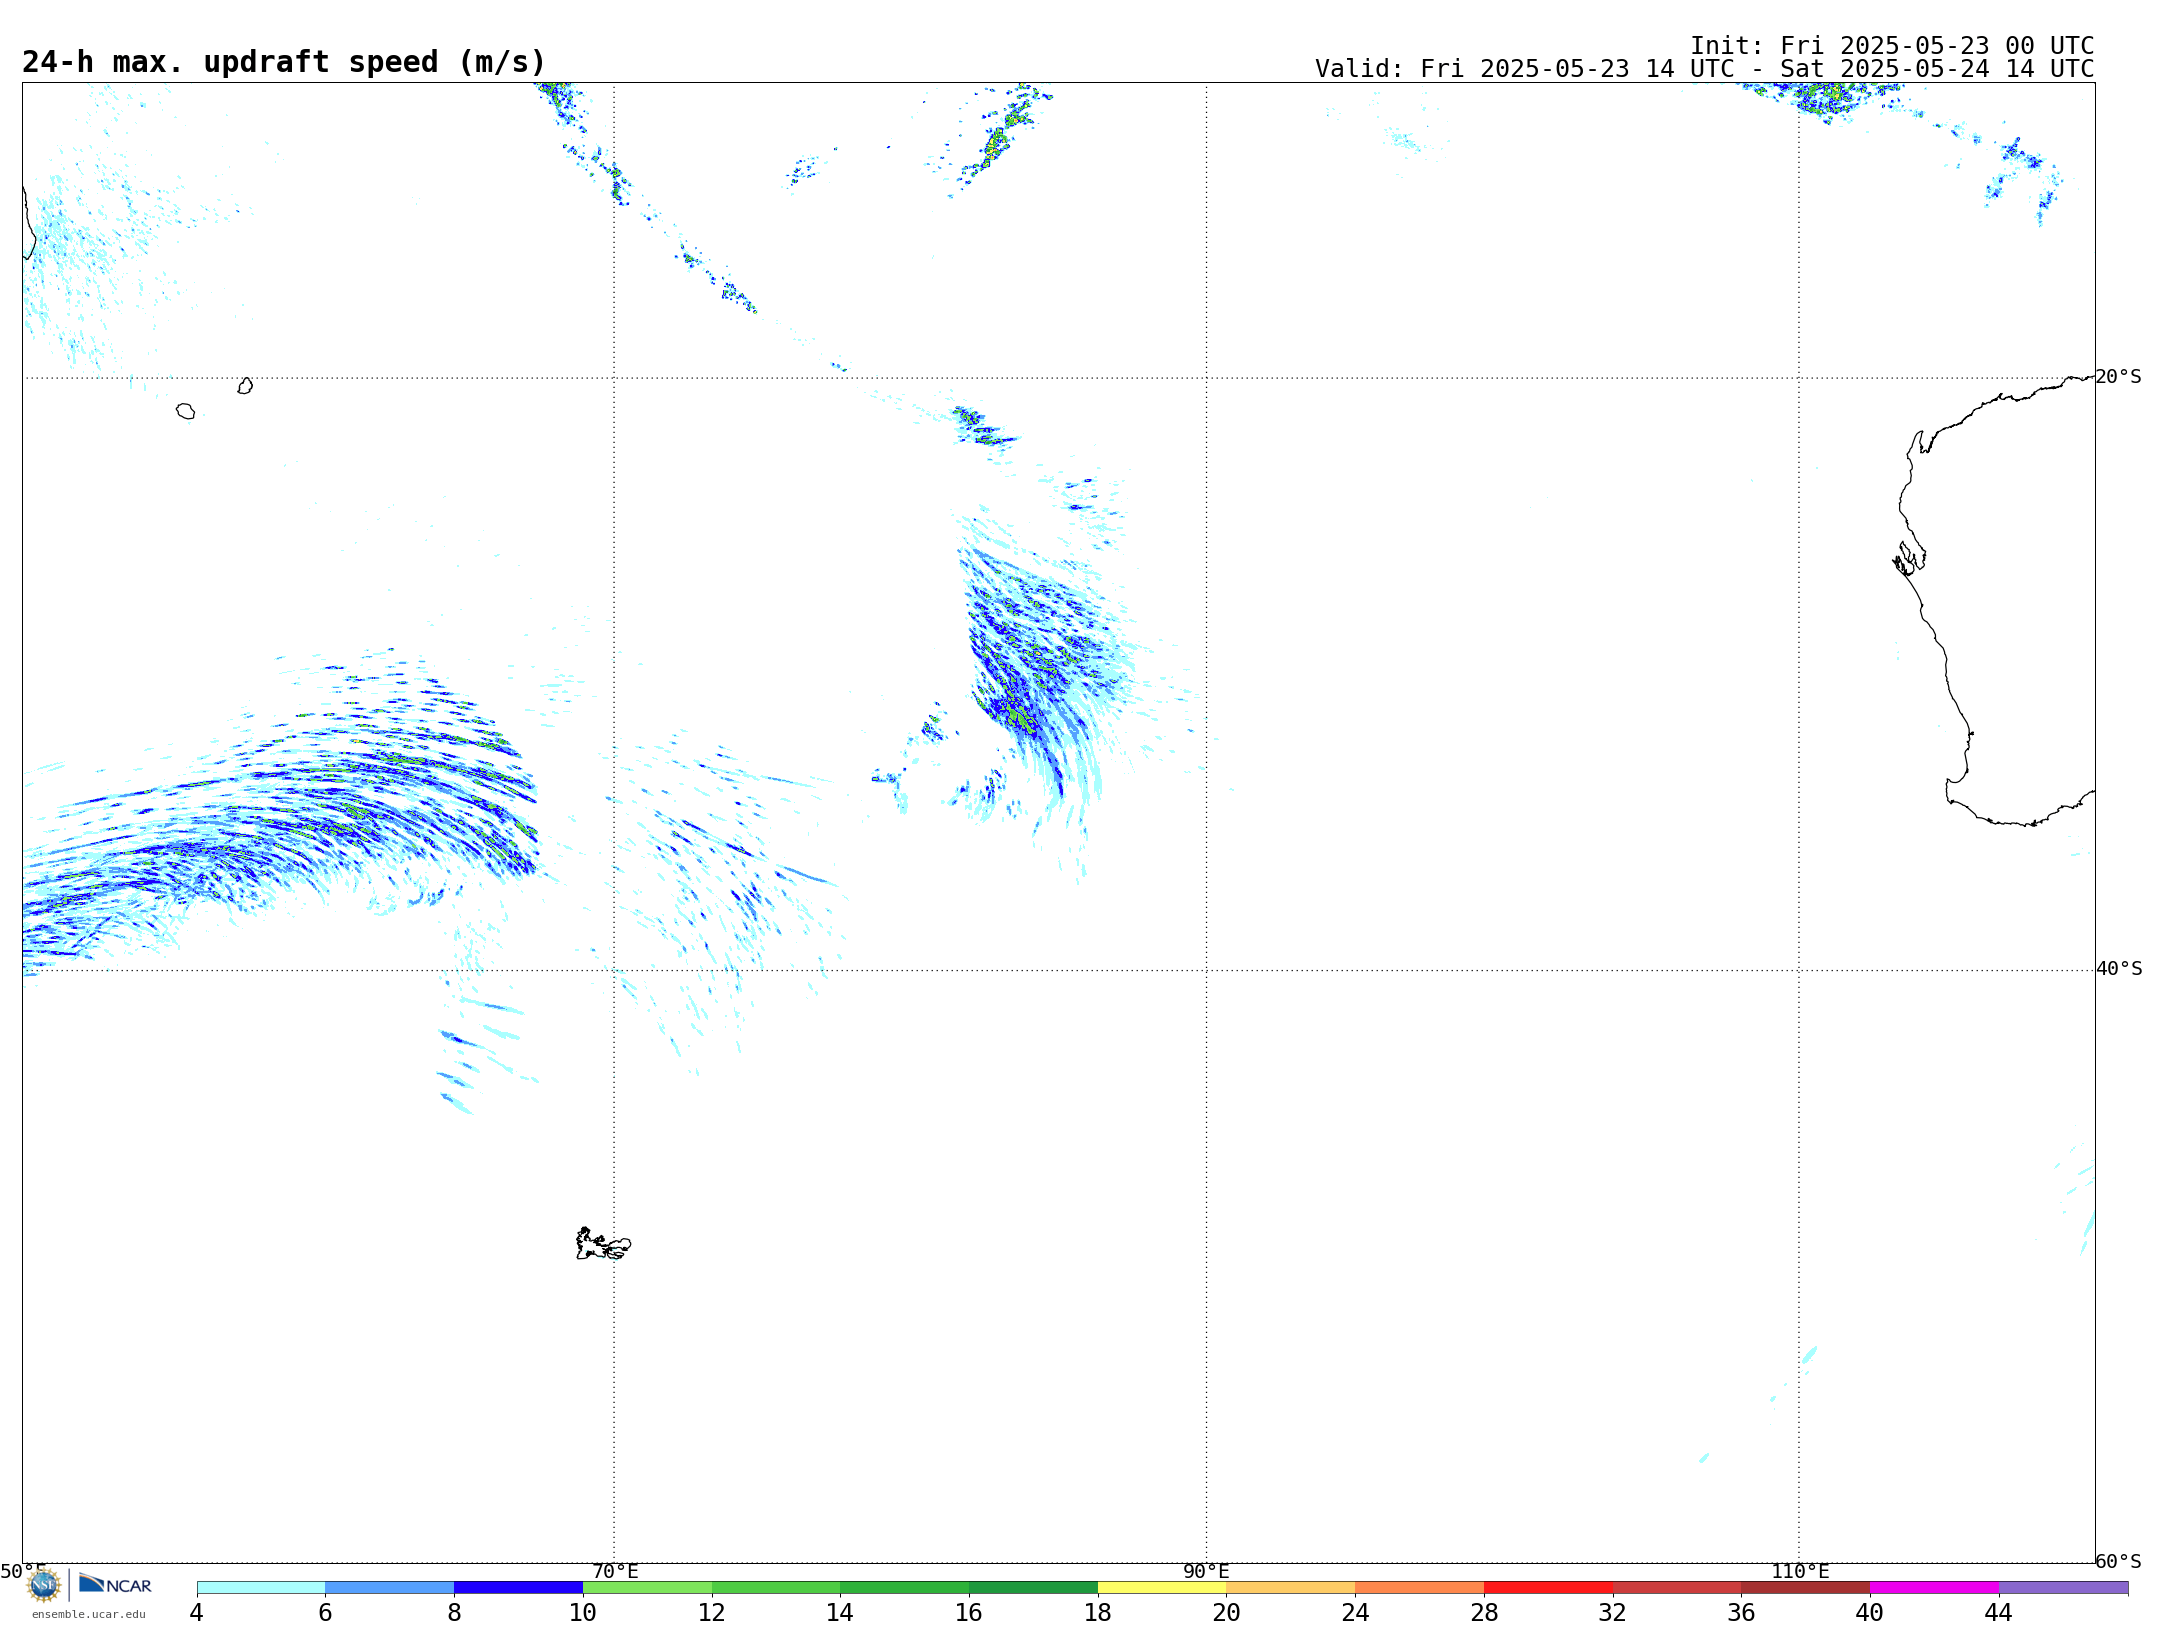Click the dark red 36-40 color swatch

[1806, 1588]
